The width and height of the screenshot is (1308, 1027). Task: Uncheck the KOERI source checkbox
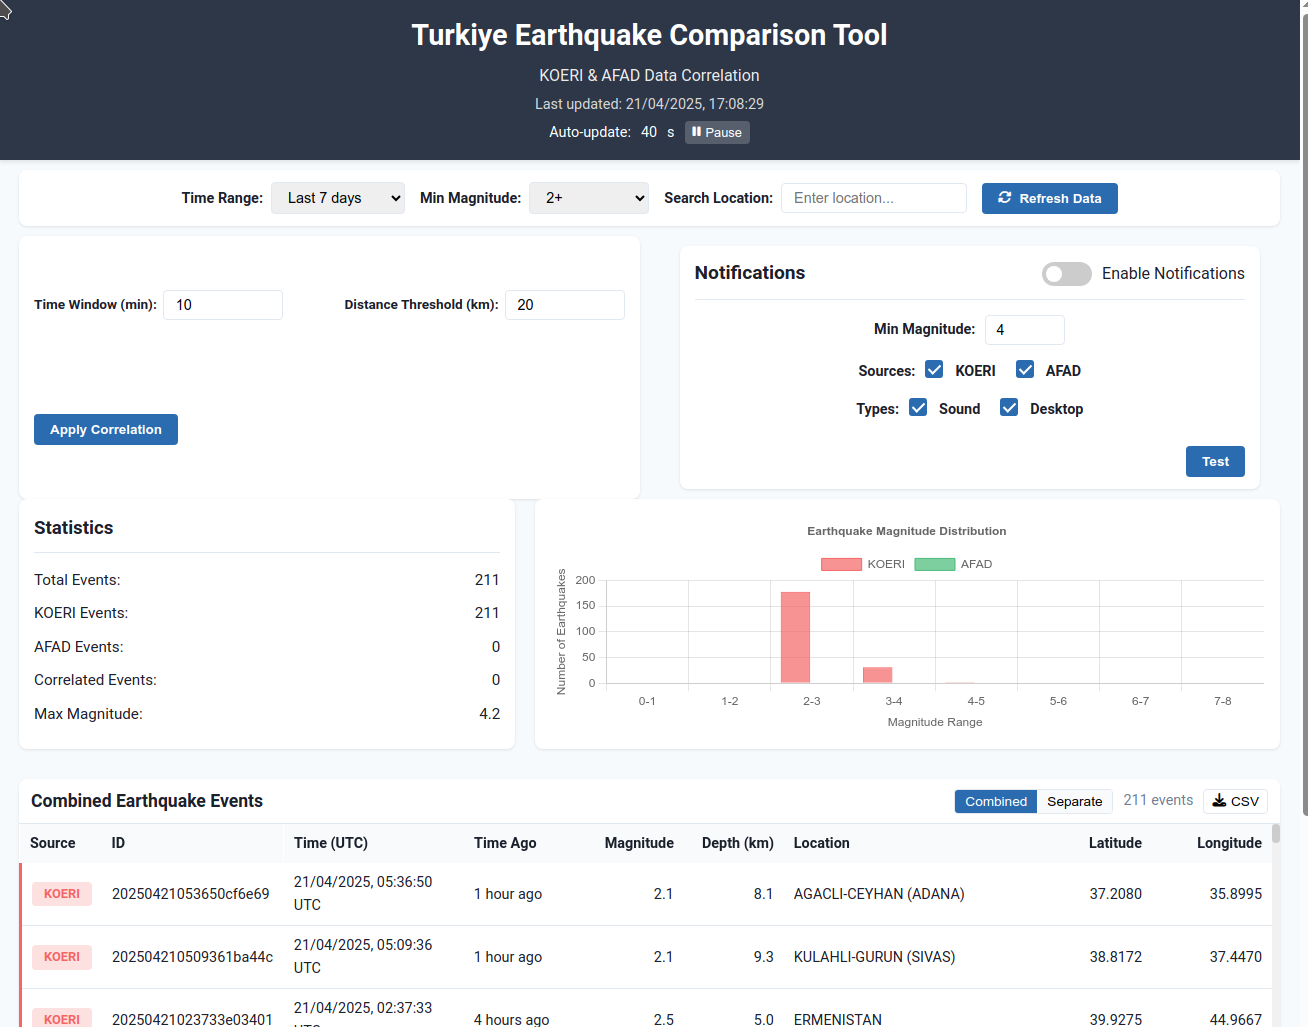pos(934,370)
